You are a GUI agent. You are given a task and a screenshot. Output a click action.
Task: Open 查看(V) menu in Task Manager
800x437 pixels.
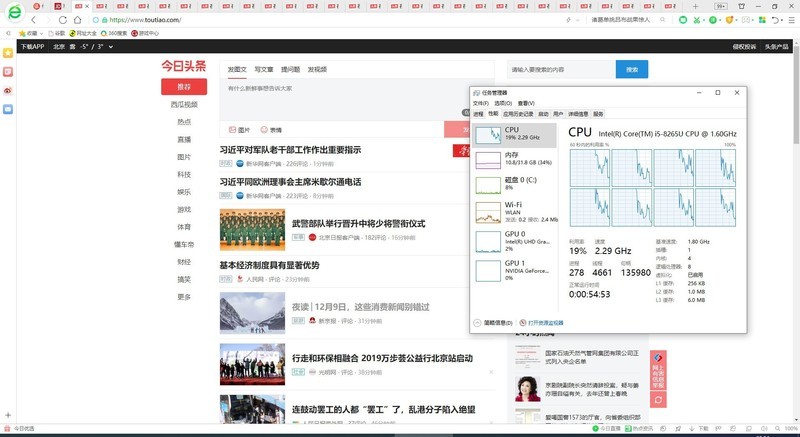tap(526, 104)
